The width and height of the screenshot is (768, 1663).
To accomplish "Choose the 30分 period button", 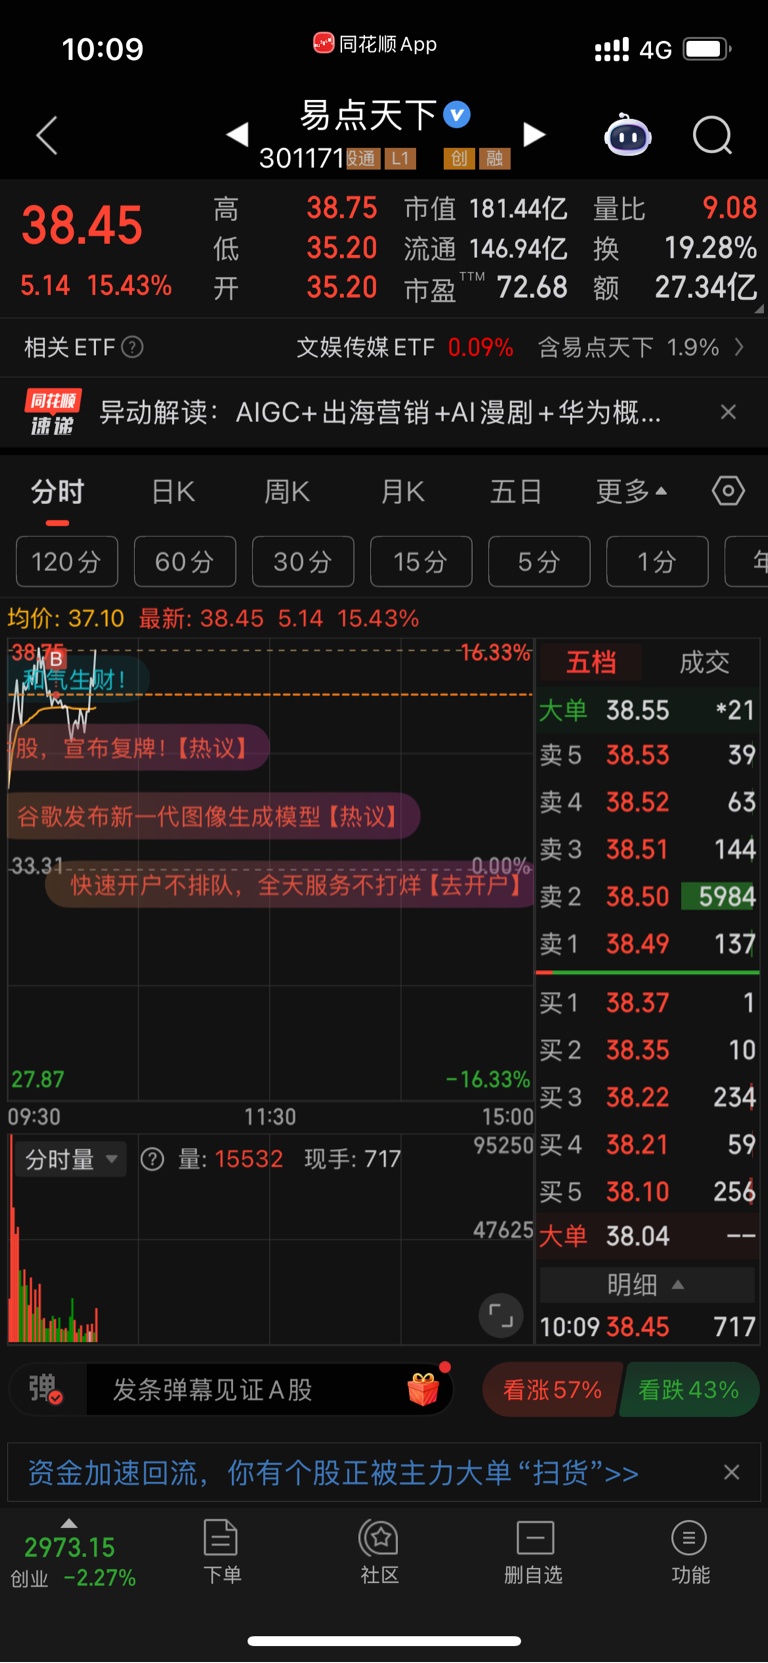I will coord(303,561).
